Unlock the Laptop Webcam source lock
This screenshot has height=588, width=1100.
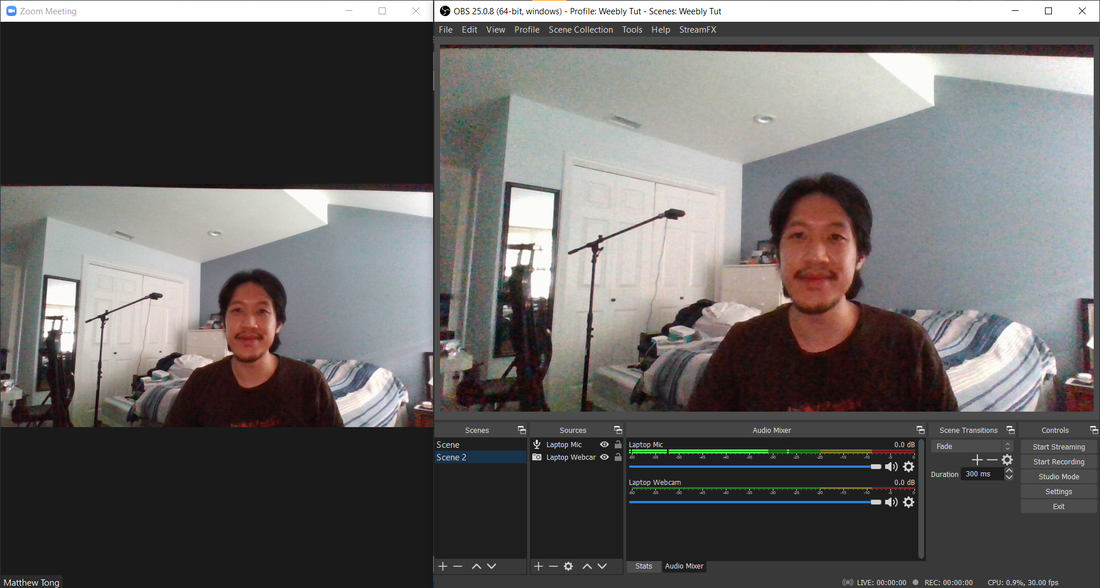coord(618,457)
